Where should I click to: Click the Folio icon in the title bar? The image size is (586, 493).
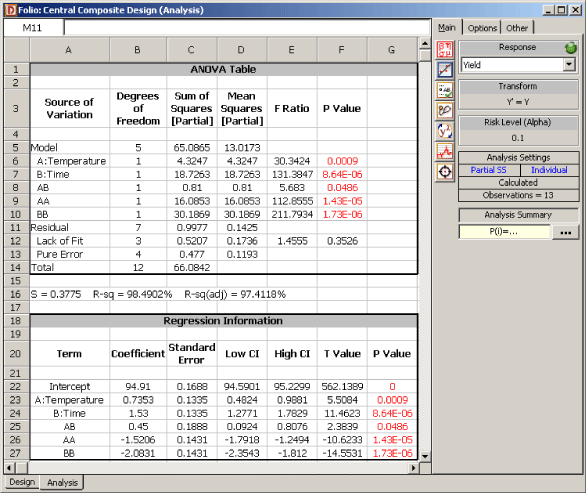point(10,10)
